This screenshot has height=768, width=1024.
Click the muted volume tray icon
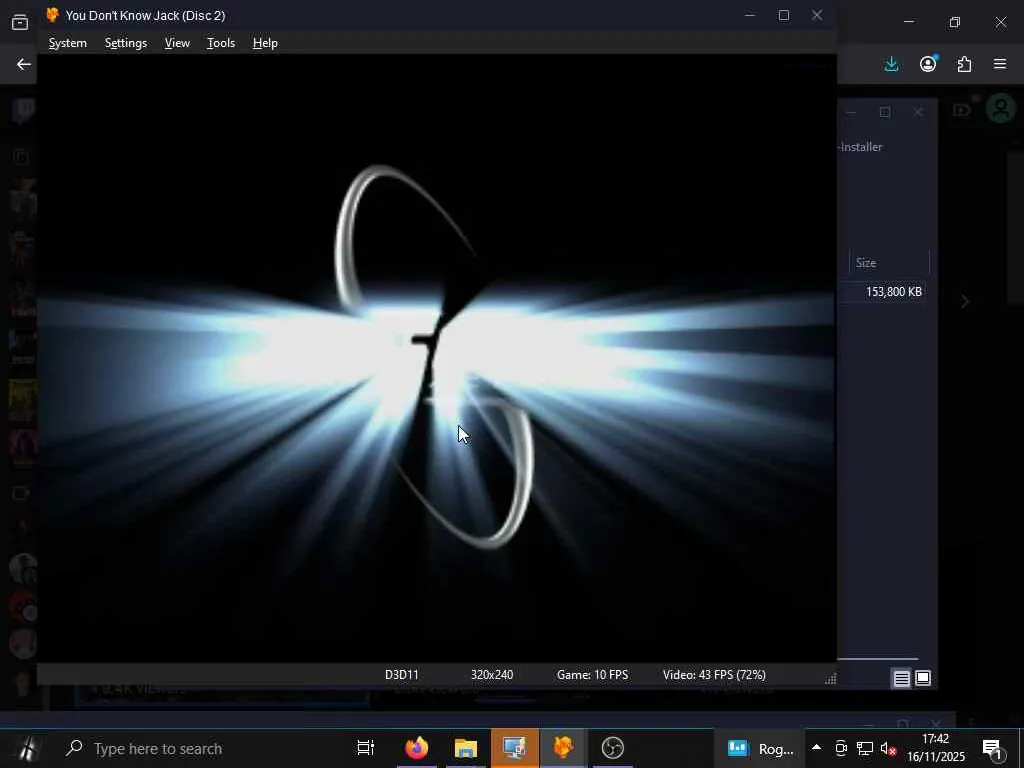tap(888, 748)
